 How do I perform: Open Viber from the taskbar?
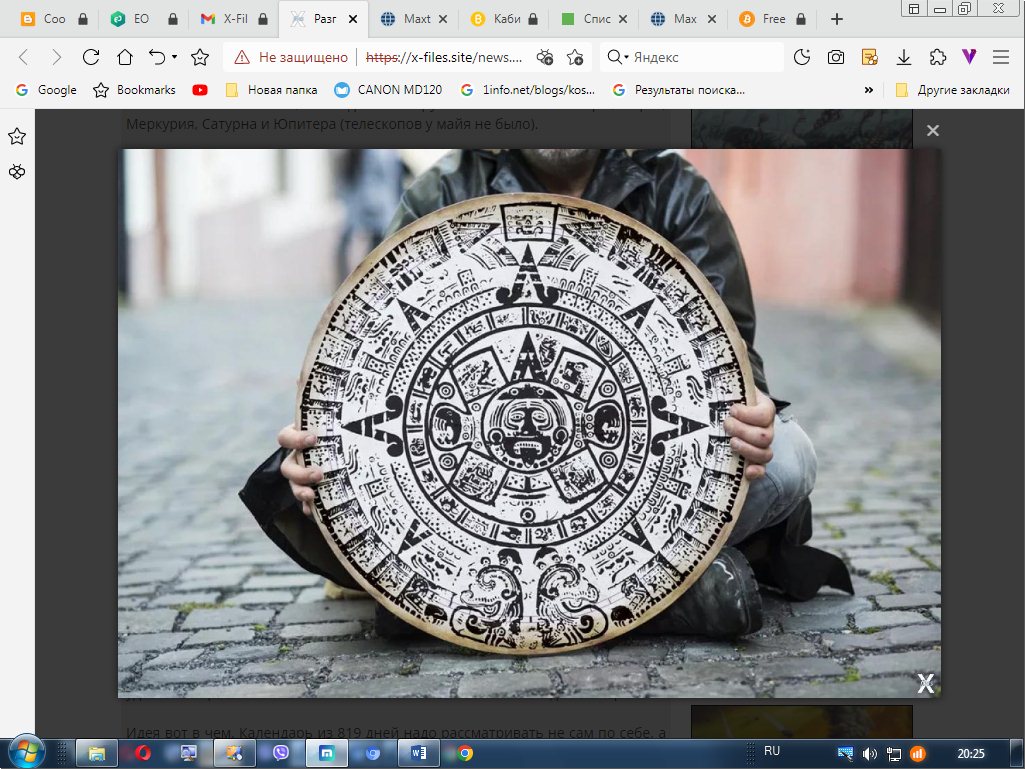[x=281, y=753]
